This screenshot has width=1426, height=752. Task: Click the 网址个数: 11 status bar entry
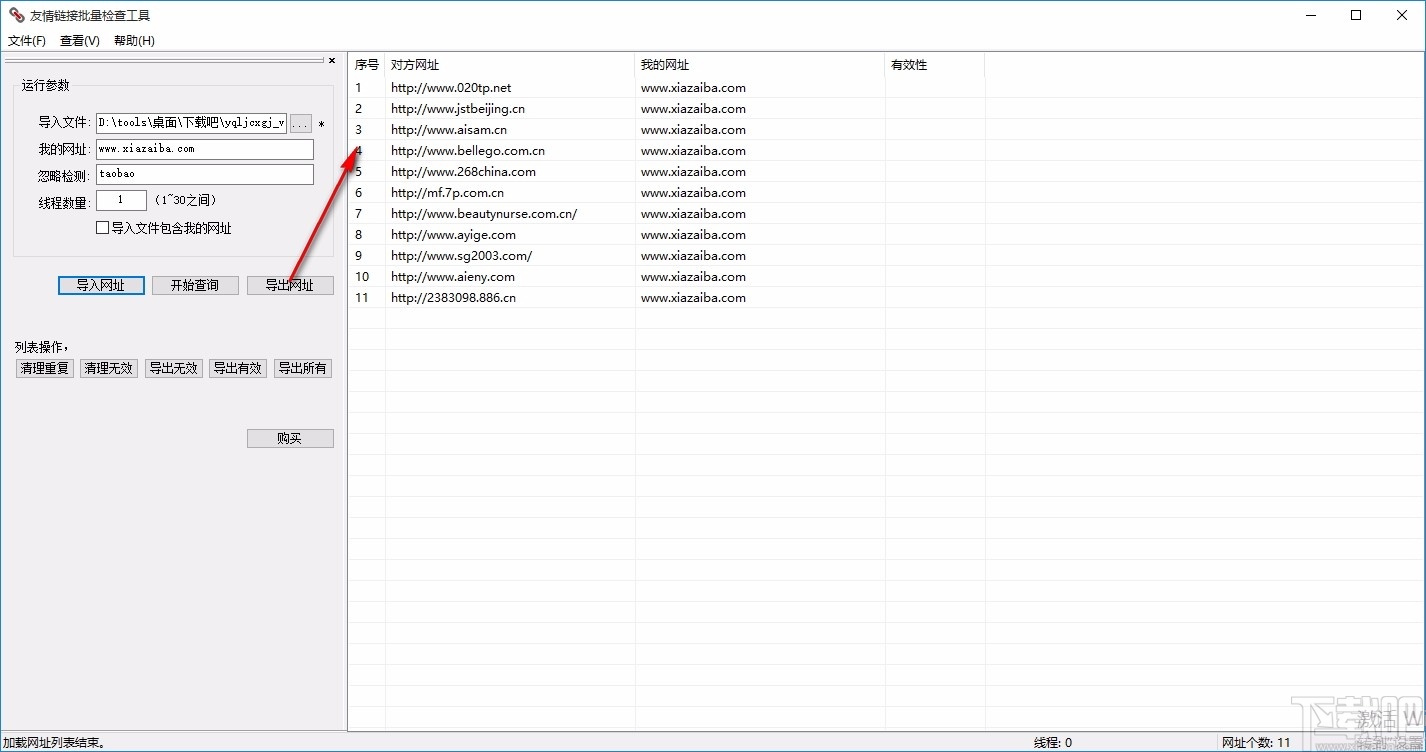tap(1256, 743)
